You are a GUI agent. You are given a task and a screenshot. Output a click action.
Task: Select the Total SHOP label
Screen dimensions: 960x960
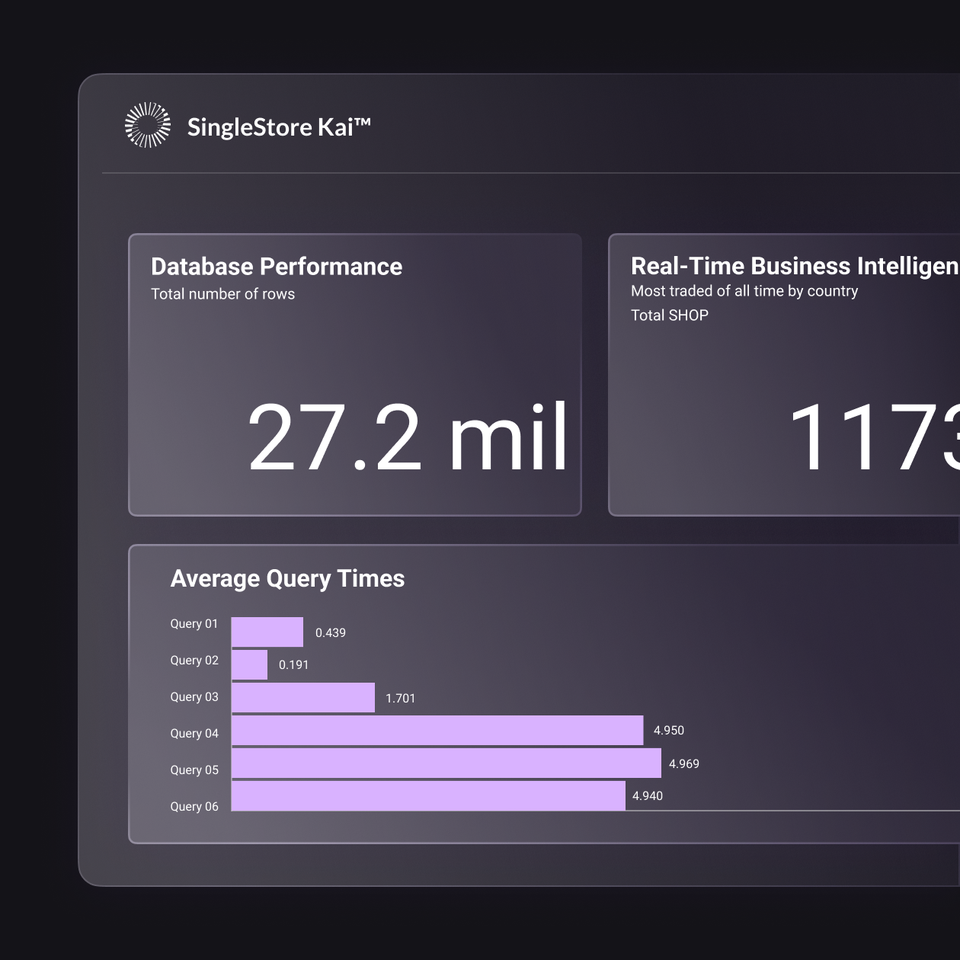pyautogui.click(x=669, y=315)
